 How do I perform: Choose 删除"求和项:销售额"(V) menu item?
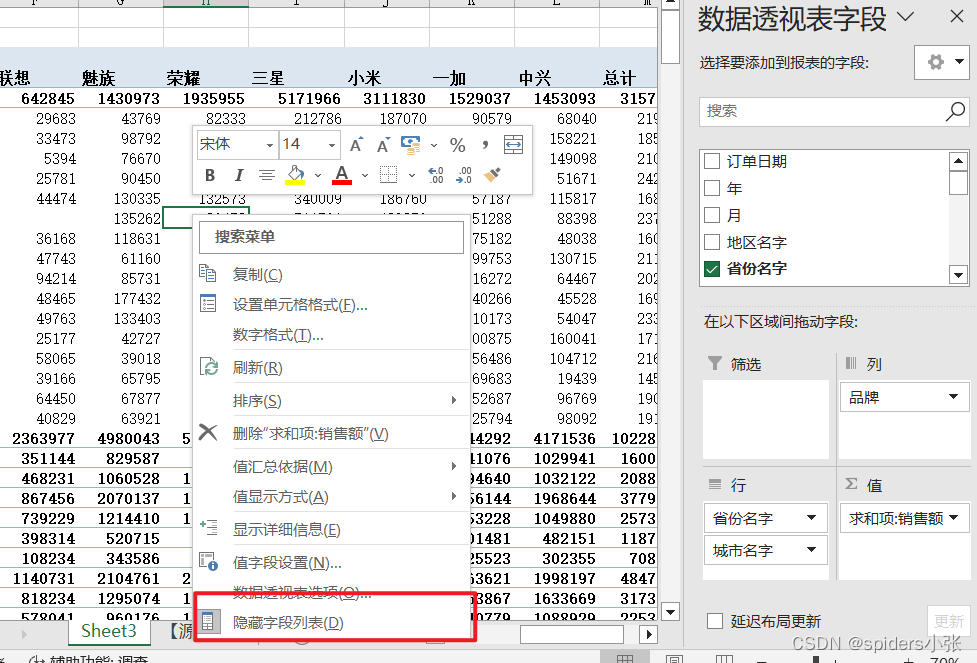pyautogui.click(x=331, y=434)
